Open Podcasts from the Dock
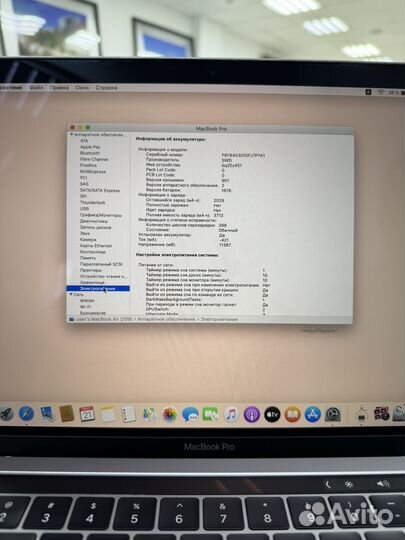 coord(252,414)
